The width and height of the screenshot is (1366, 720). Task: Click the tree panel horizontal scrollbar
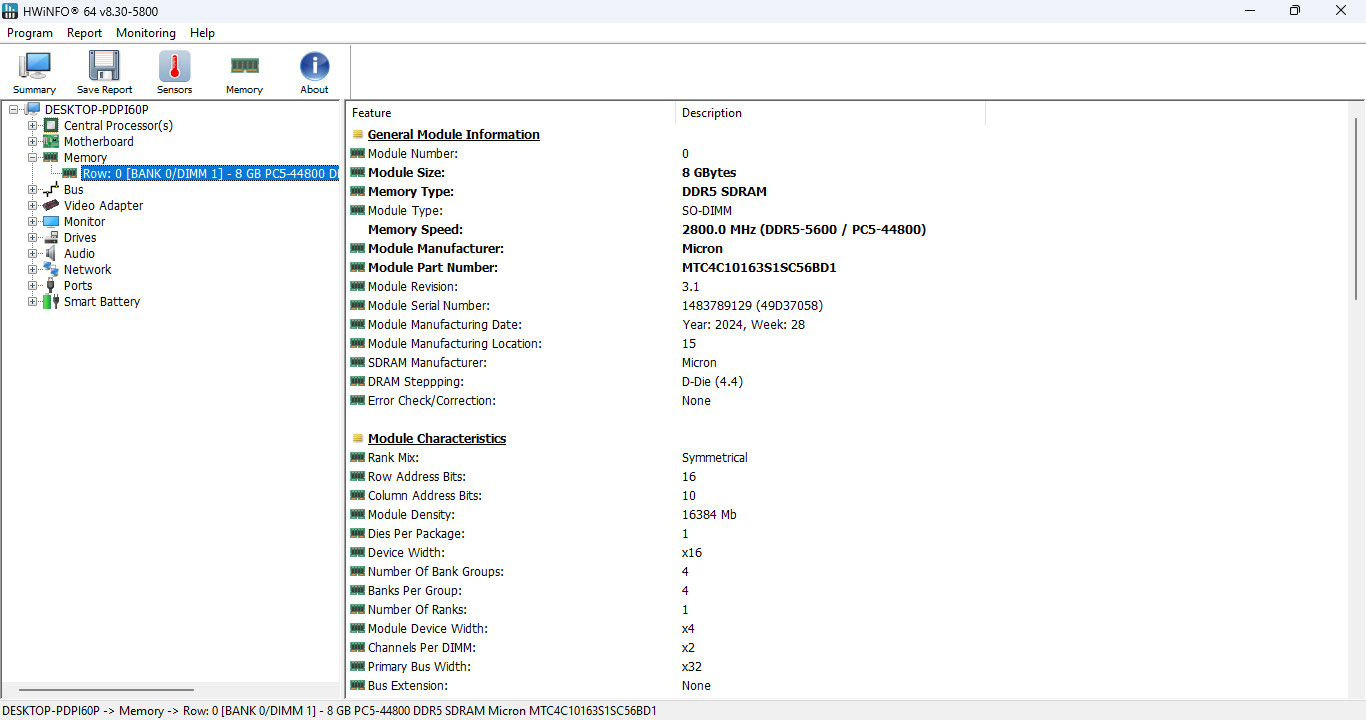106,689
